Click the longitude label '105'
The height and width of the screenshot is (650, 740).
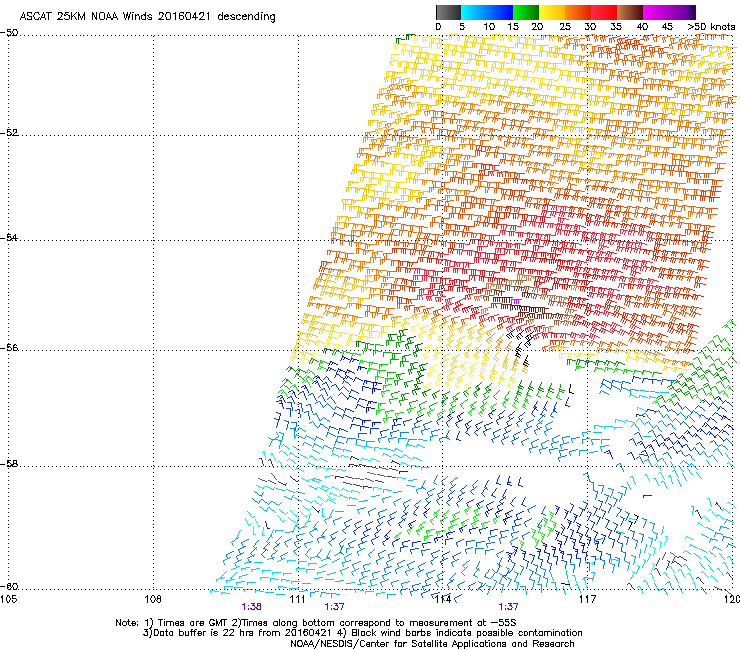[9, 599]
